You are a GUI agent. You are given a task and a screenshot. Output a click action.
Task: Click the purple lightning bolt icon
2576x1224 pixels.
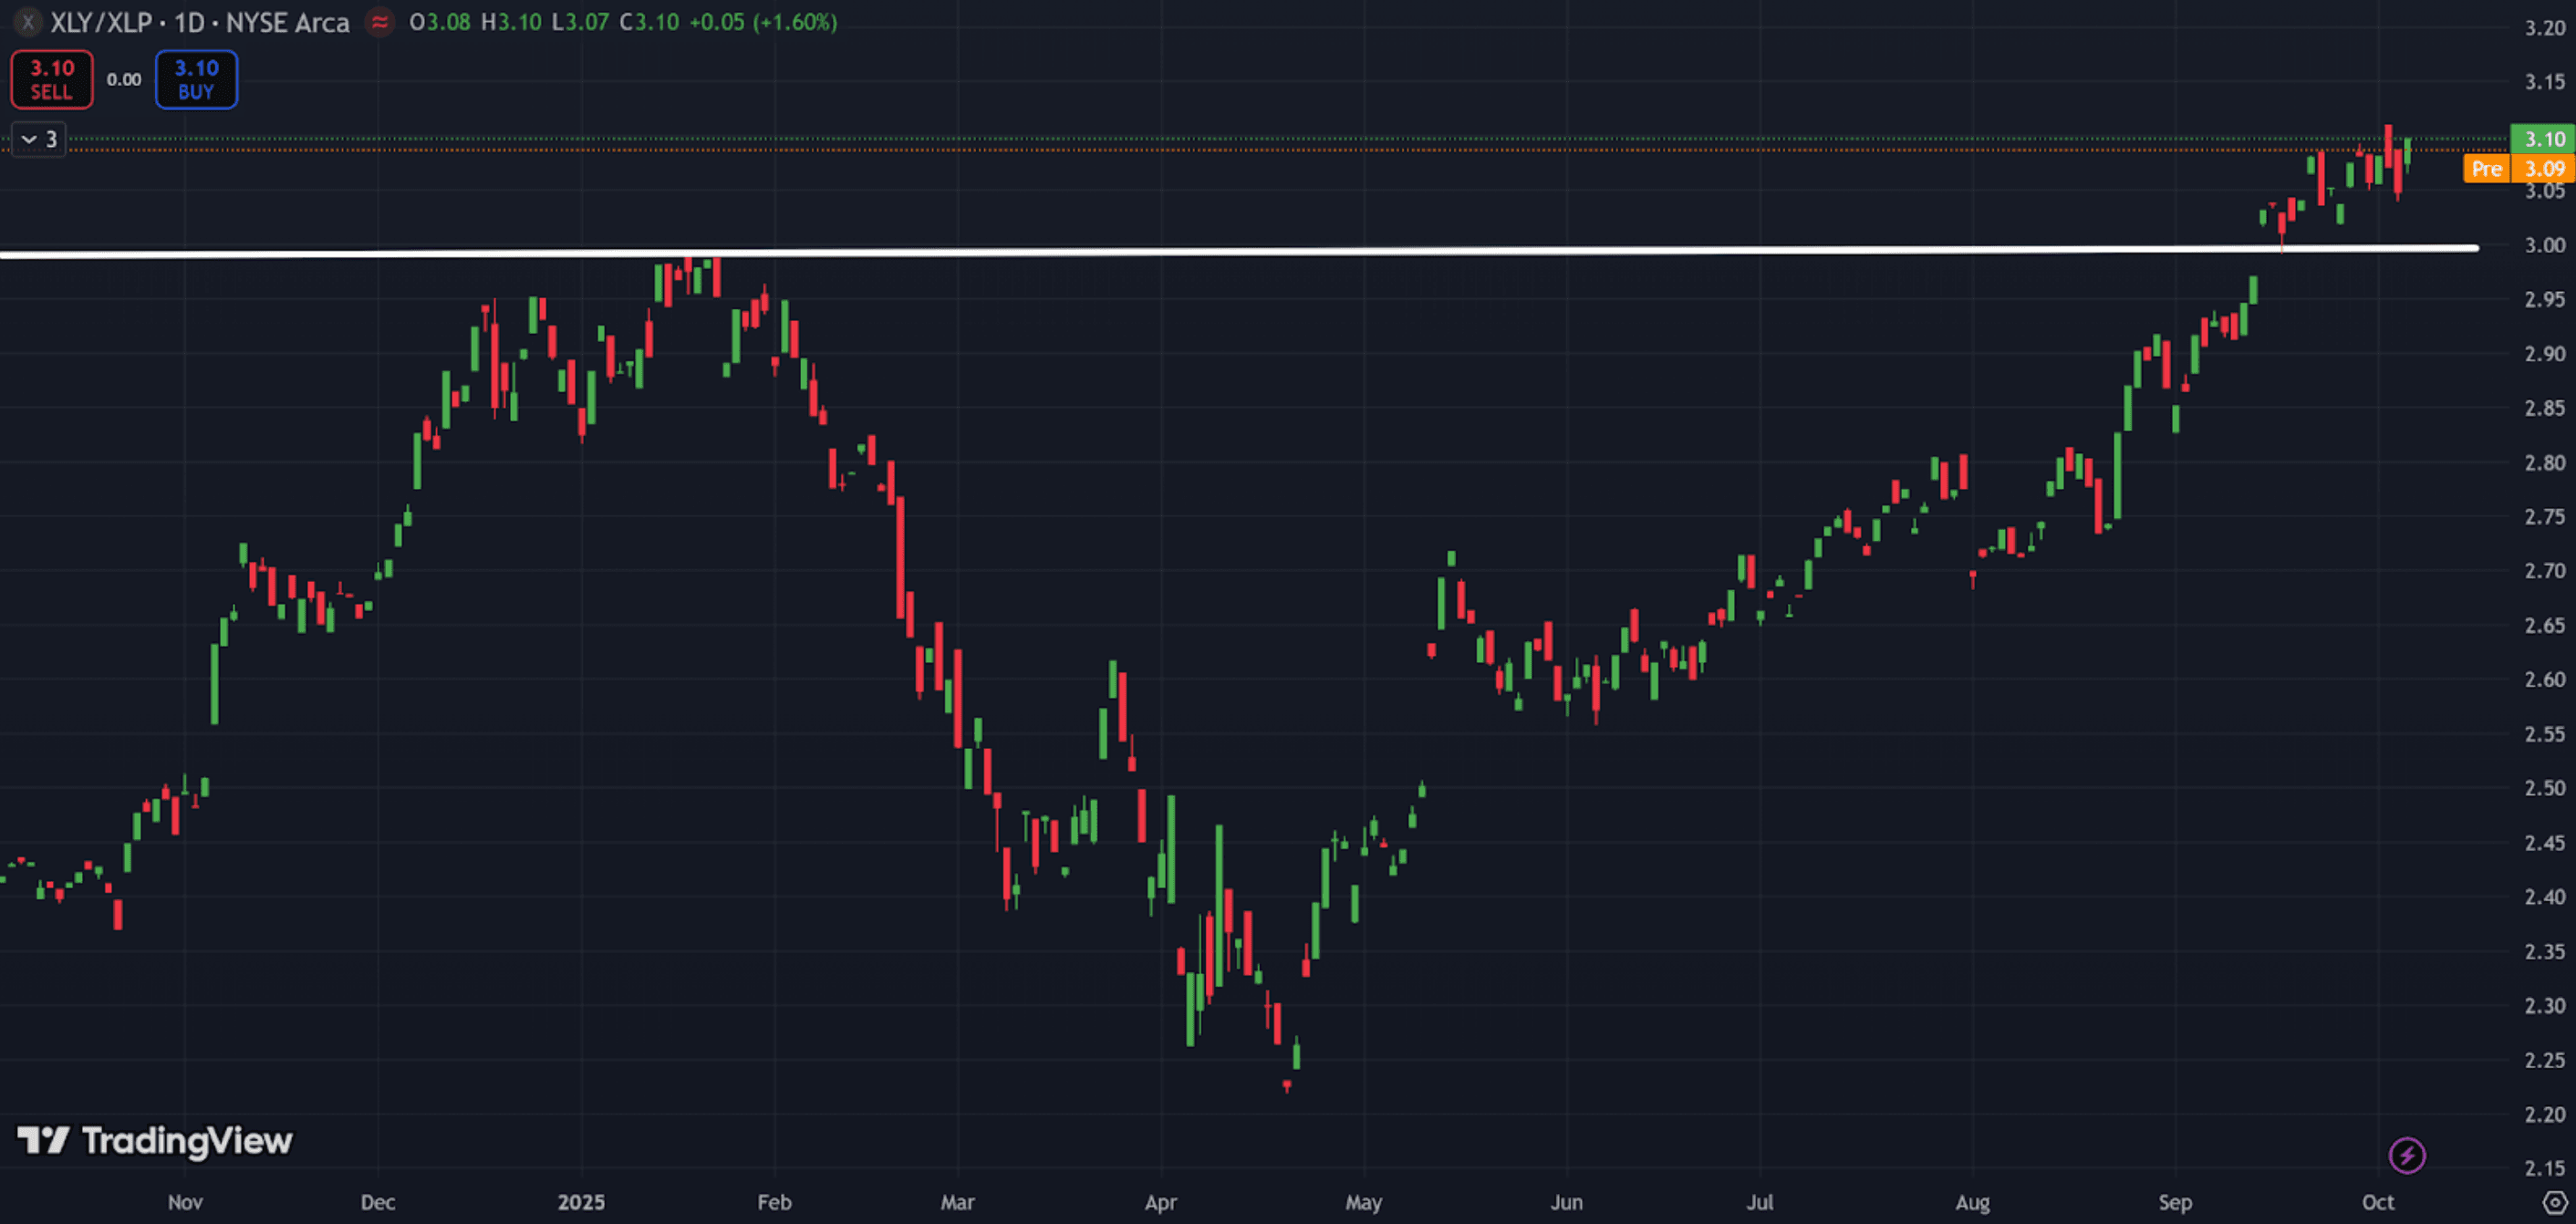[2406, 1156]
